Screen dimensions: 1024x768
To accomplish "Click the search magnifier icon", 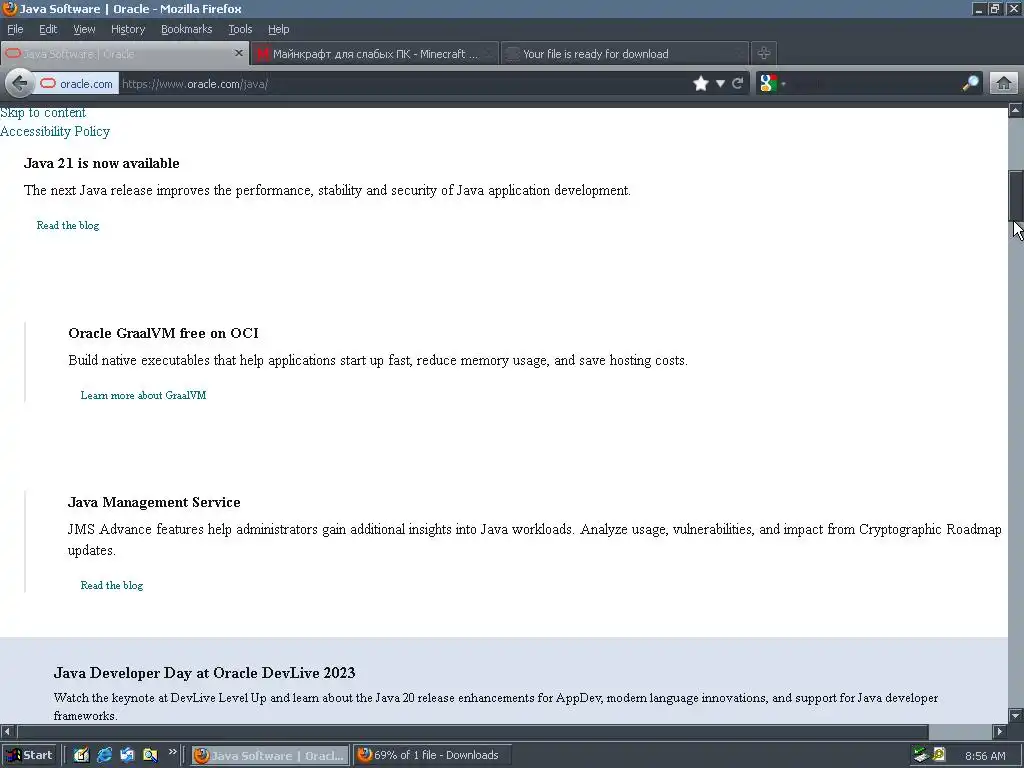I will 970,84.
